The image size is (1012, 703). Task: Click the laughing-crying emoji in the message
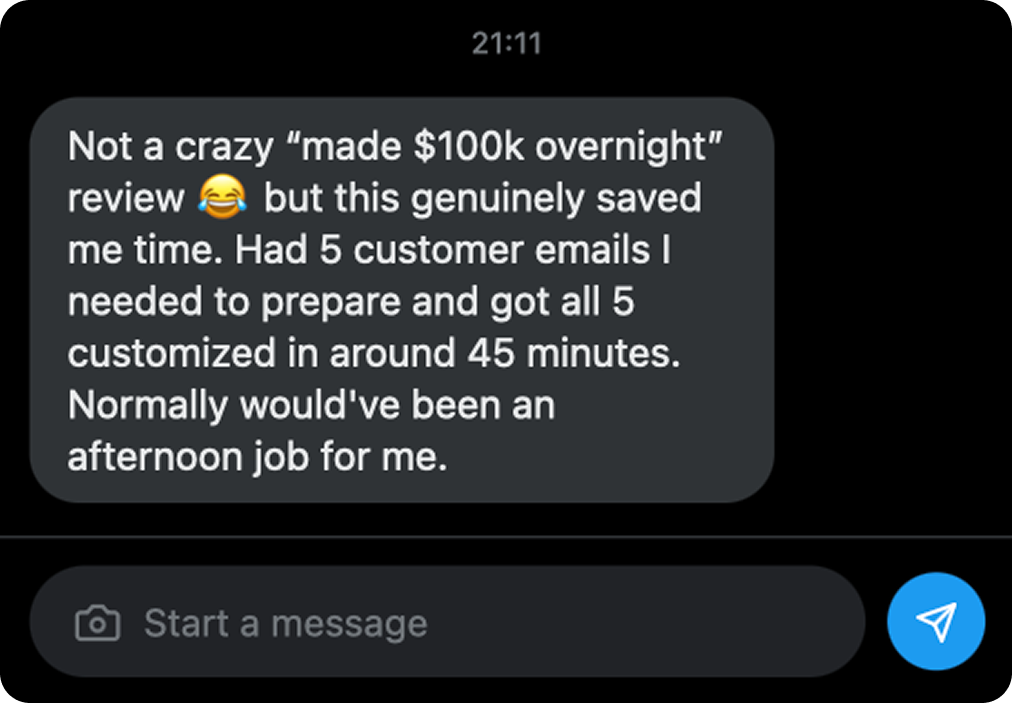click(x=223, y=196)
